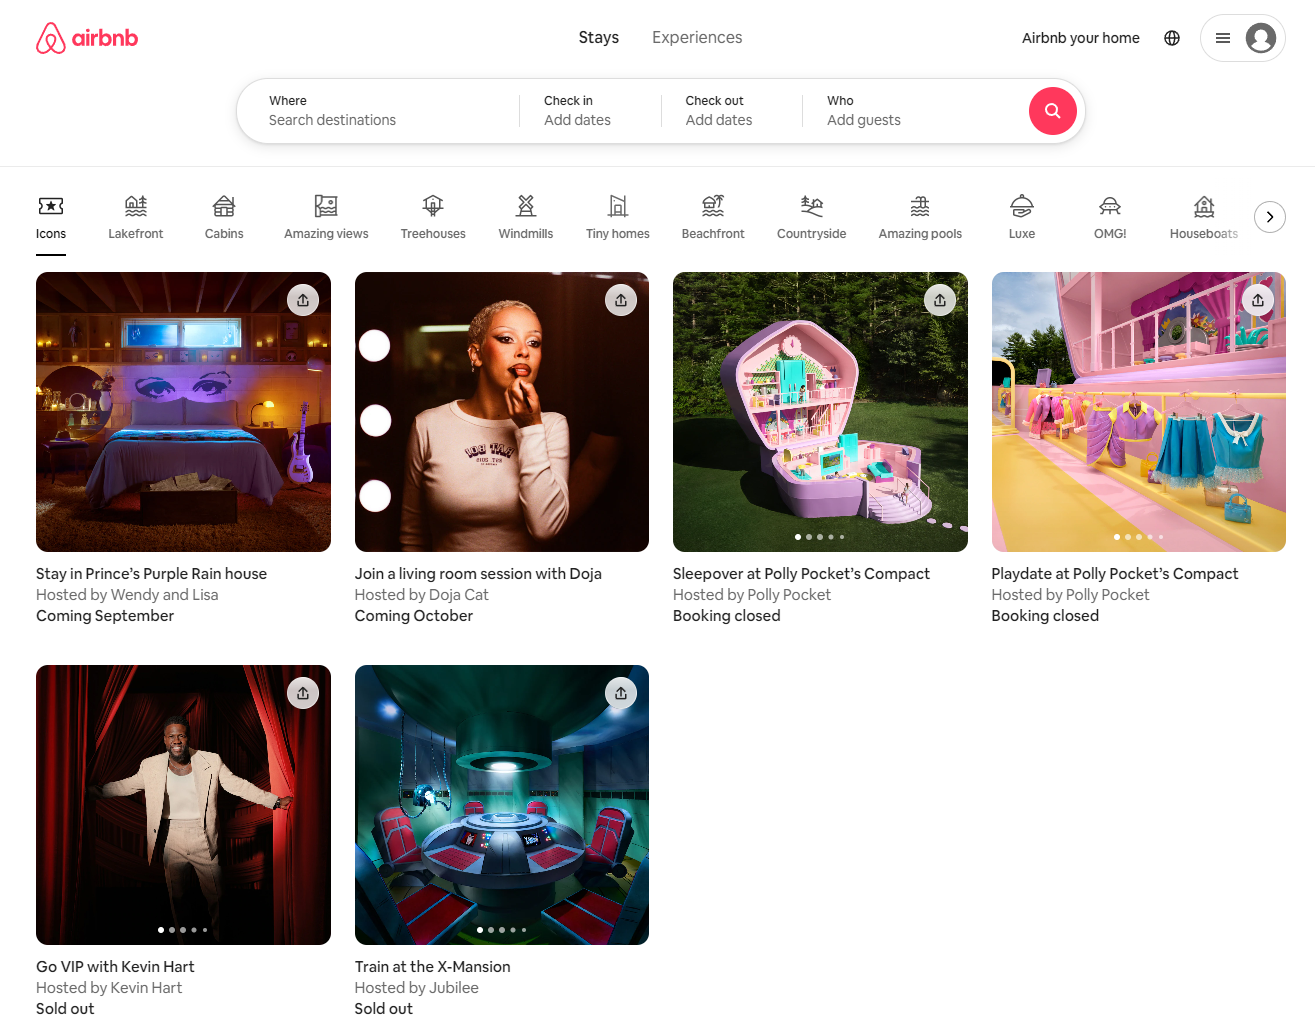Open the Check out date picker
Viewport: 1315px width, 1029px height.
(732, 111)
